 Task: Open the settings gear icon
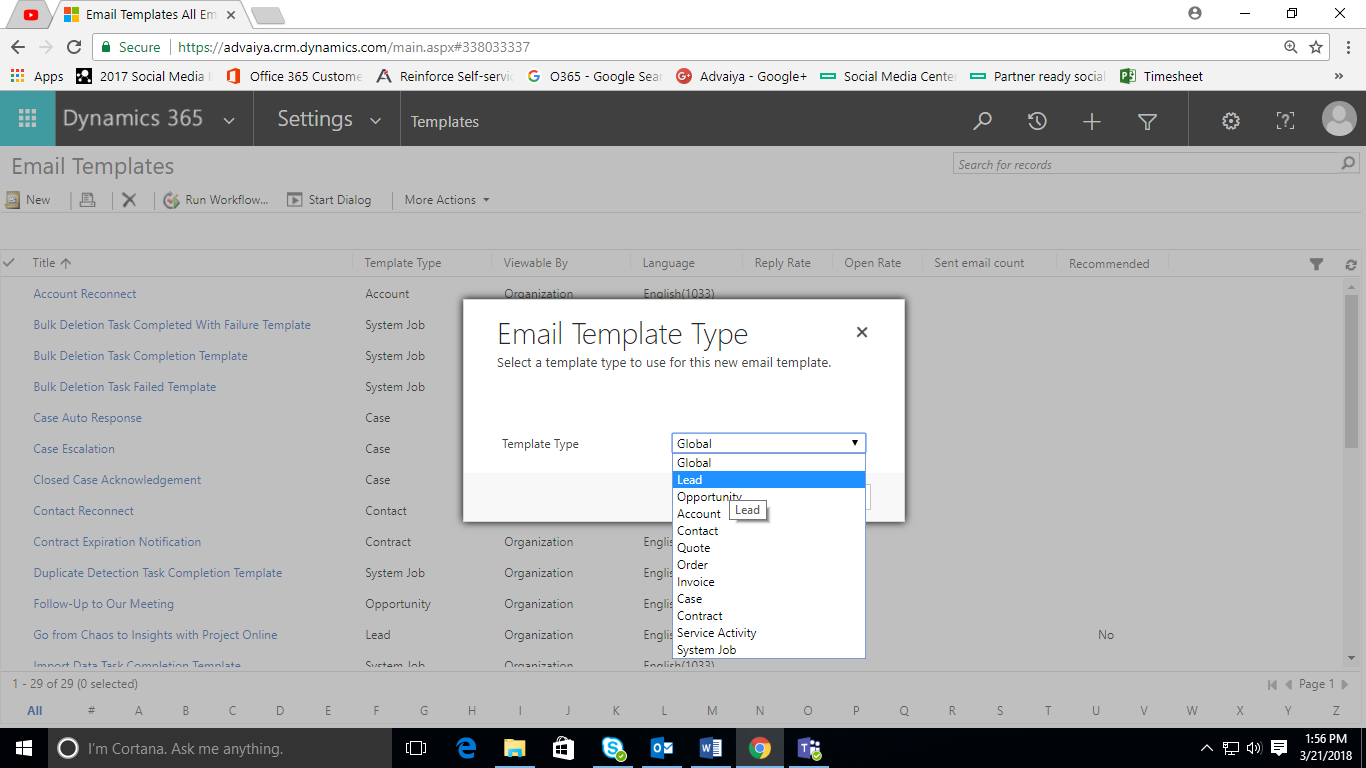click(x=1231, y=121)
